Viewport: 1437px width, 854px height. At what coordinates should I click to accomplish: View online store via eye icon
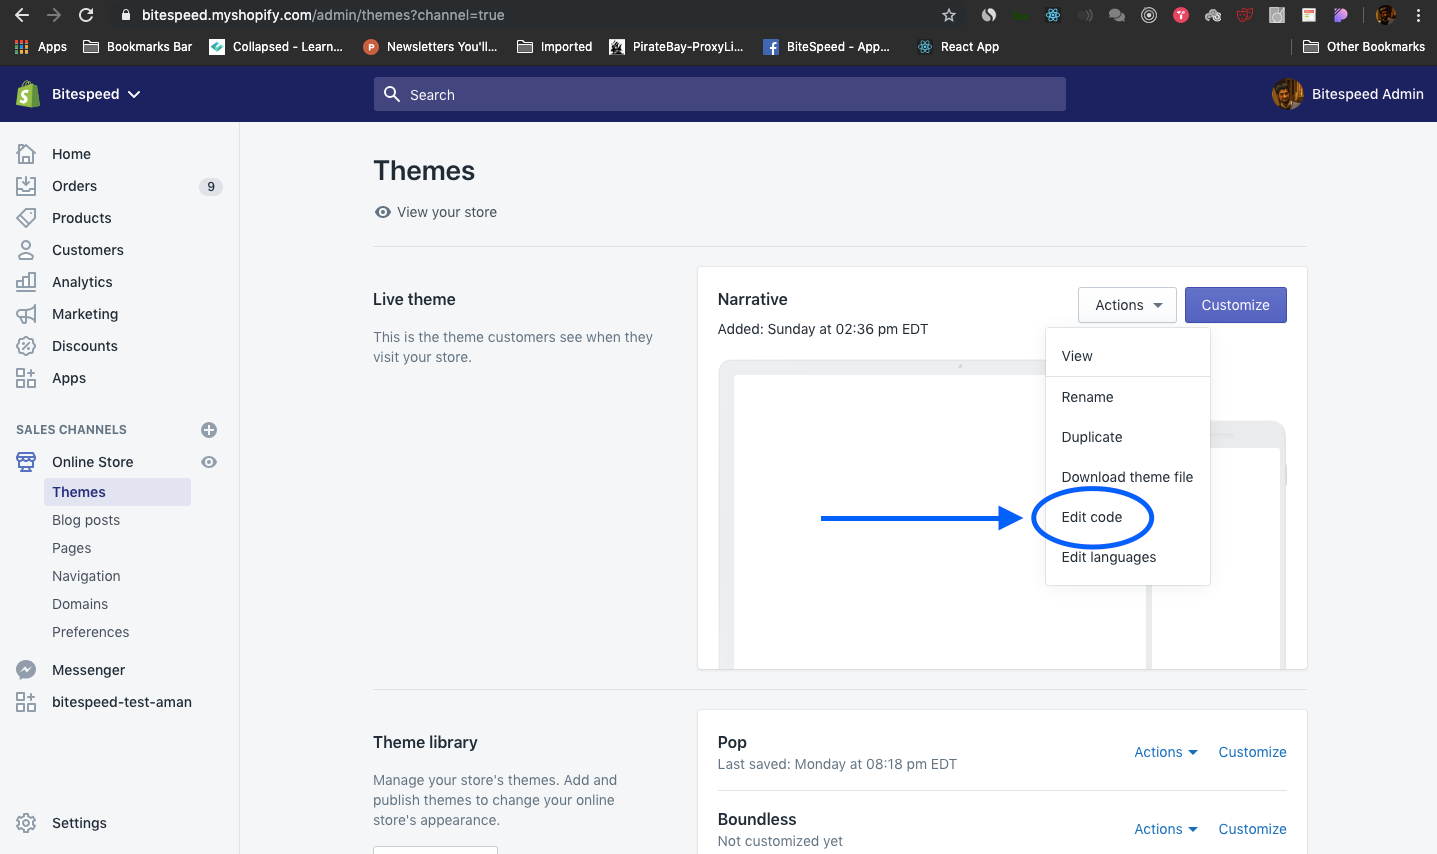[209, 462]
